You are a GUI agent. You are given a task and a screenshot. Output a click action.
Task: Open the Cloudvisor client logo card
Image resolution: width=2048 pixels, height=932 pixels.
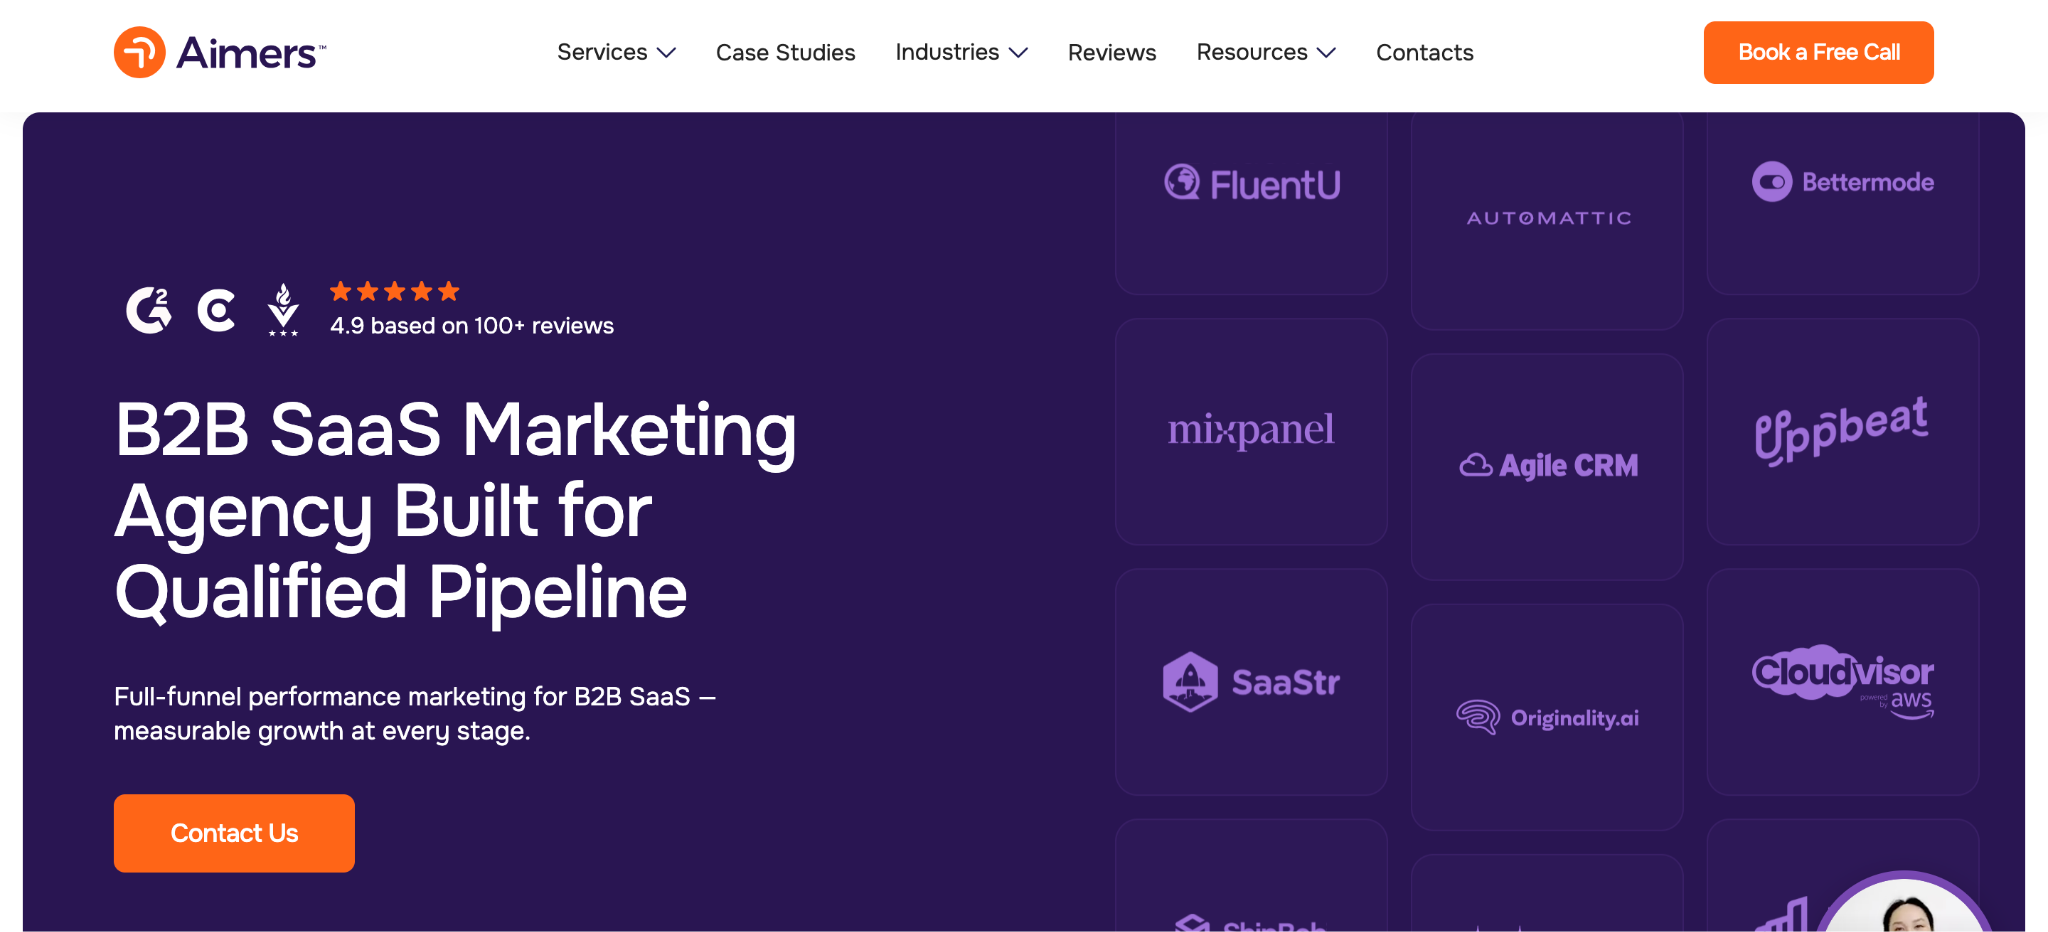1843,682
